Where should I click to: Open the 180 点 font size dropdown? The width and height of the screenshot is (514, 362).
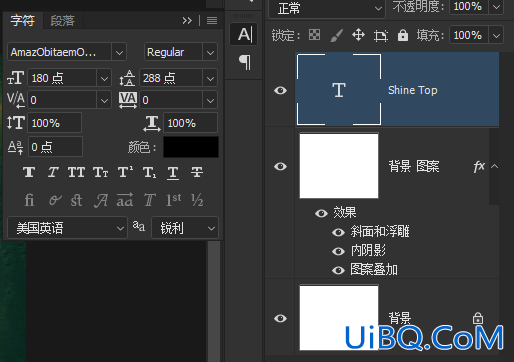(x=104, y=78)
